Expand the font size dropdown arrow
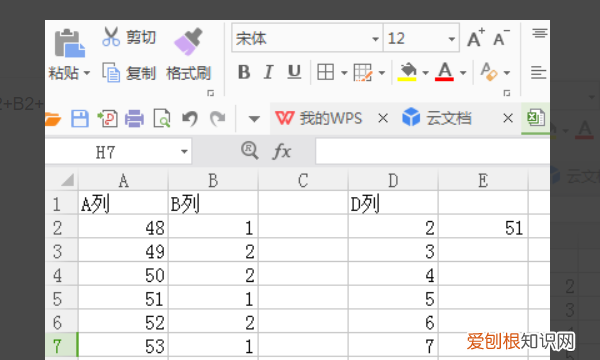Viewport: 600px width, 360px height. pos(452,39)
